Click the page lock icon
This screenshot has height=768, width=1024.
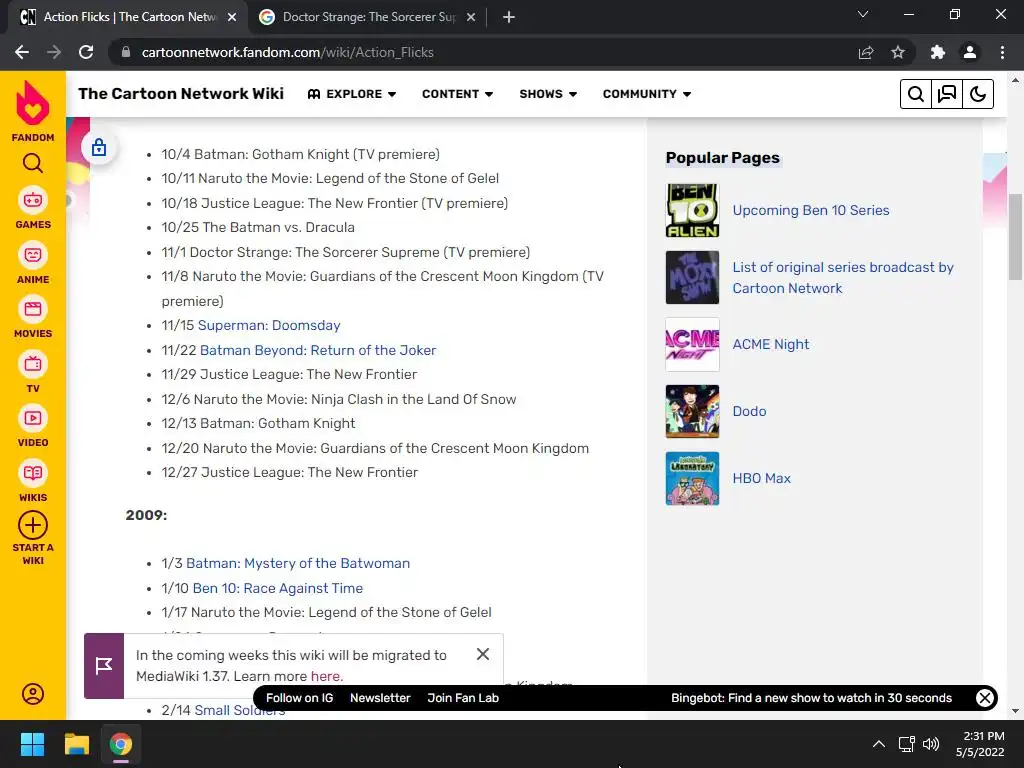point(99,148)
